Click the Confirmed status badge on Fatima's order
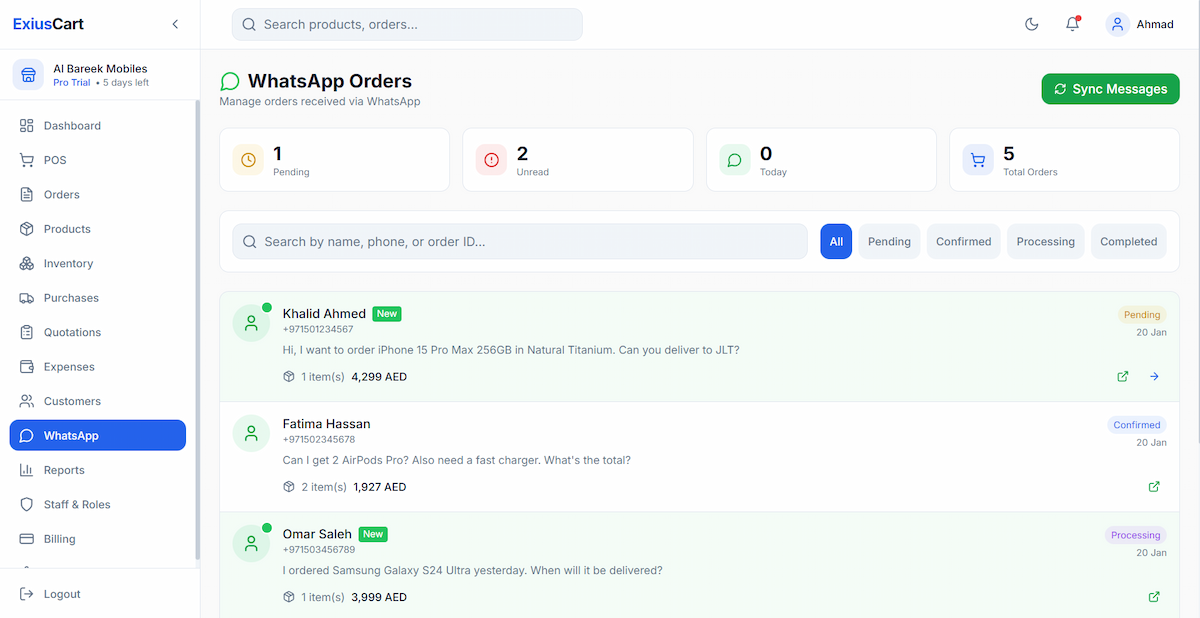The image size is (1200, 618). [x=1137, y=425]
